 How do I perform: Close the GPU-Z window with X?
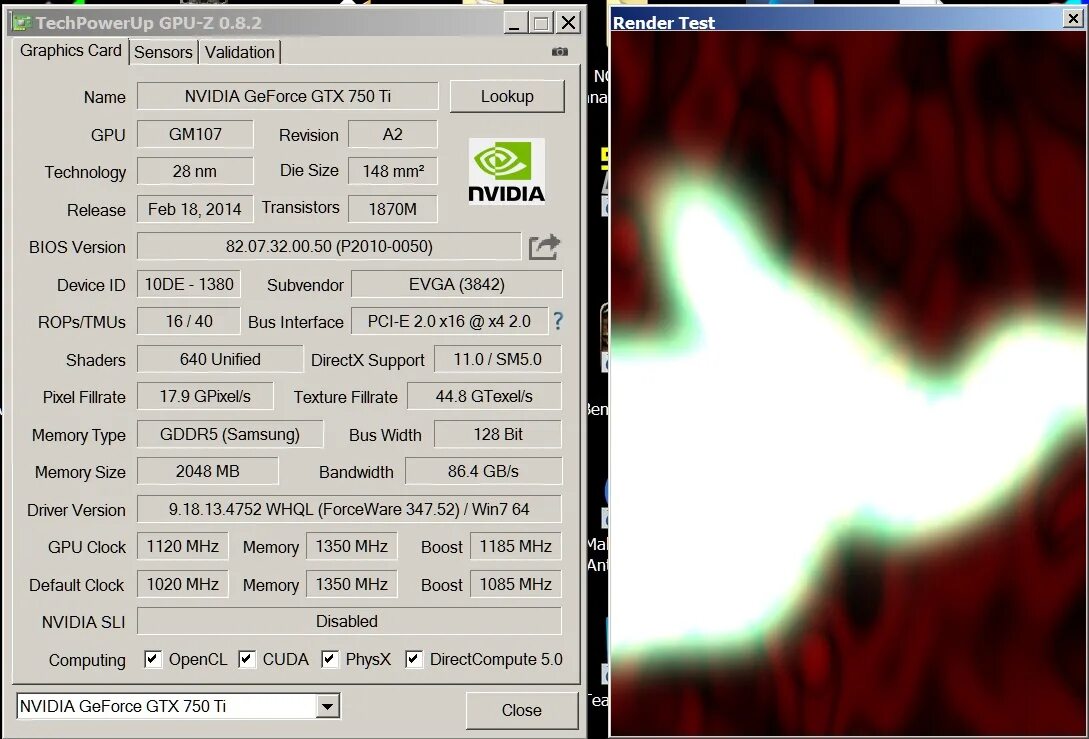(569, 23)
